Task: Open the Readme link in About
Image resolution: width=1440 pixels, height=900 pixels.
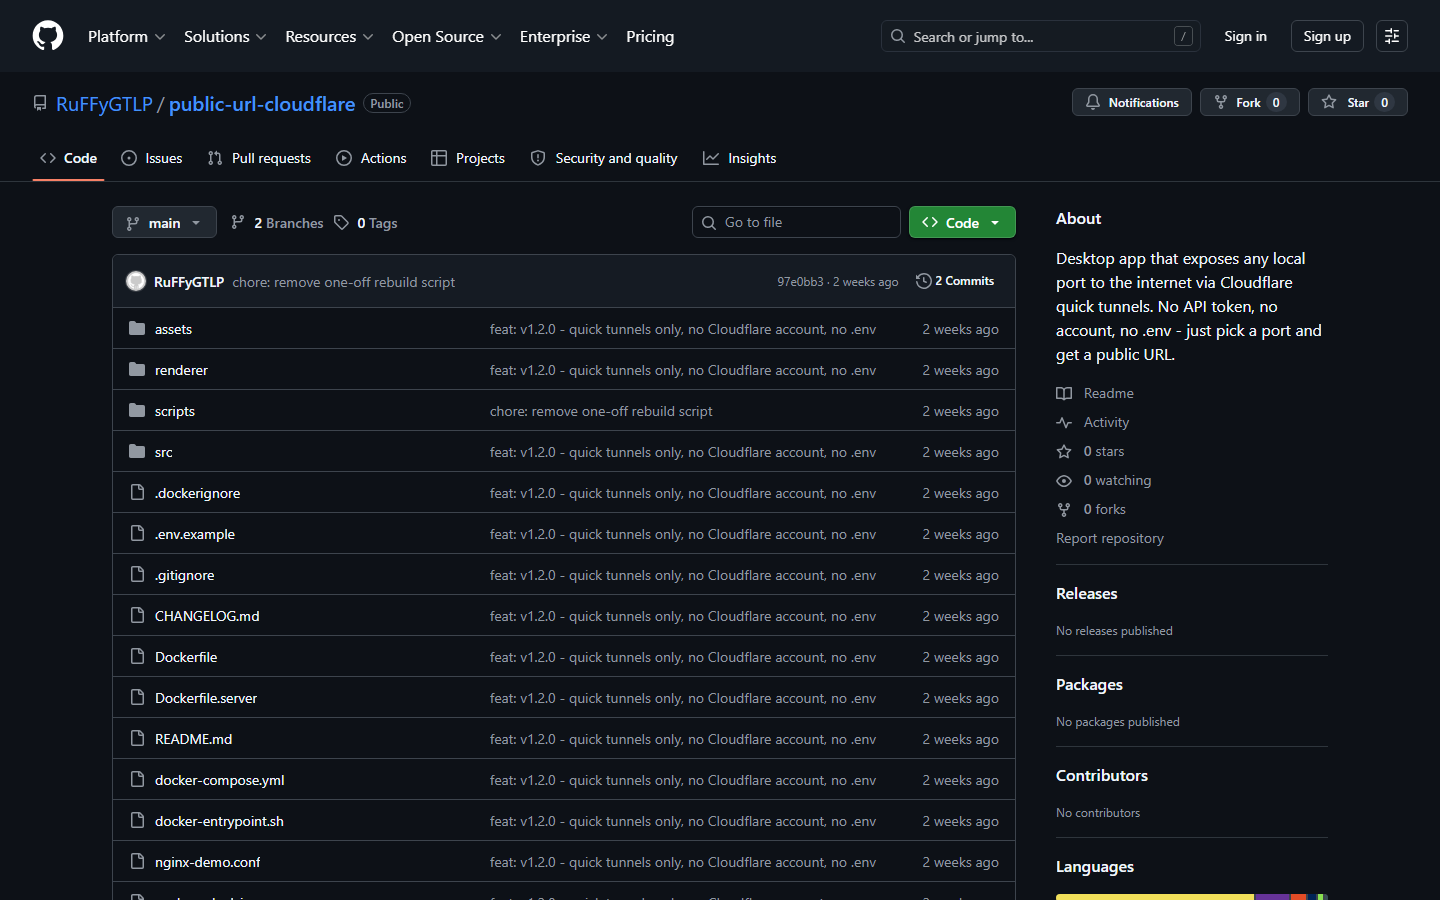Action: tap(1095, 393)
